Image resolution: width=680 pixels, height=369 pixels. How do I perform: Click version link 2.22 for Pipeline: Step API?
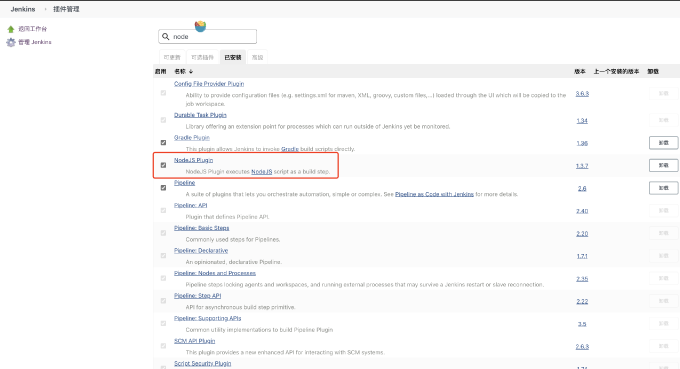(582, 301)
